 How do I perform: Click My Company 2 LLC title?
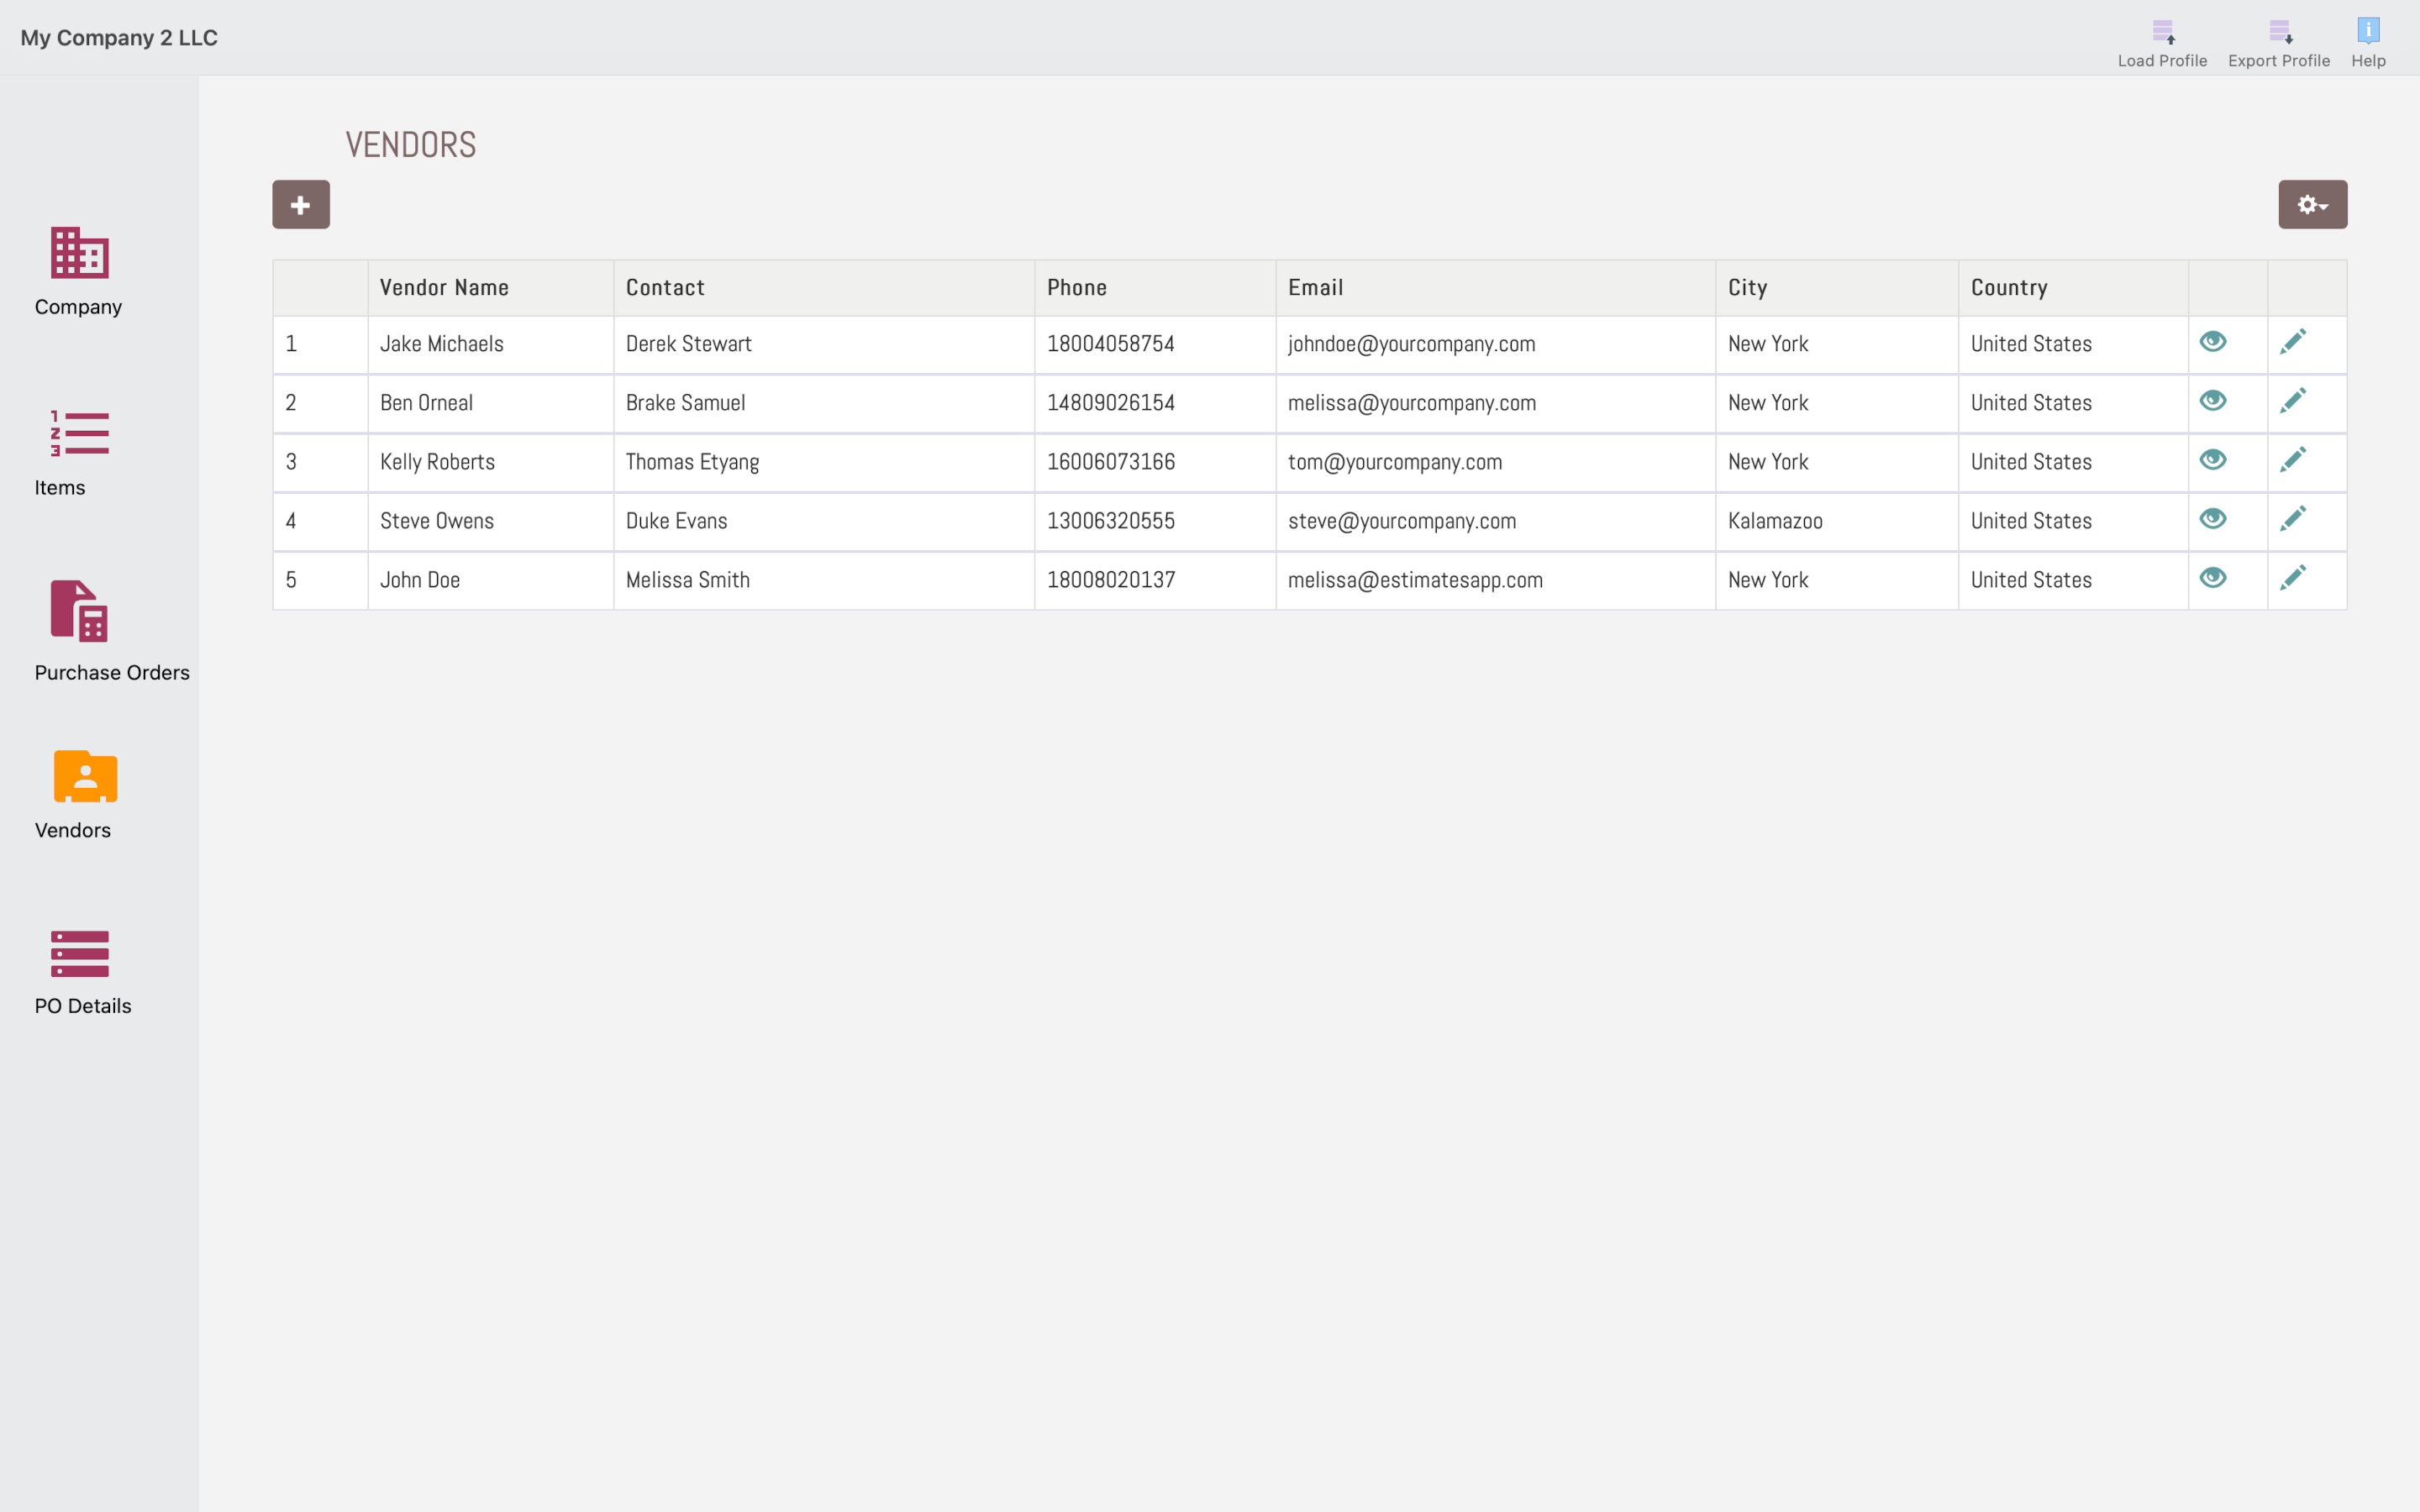[119, 38]
